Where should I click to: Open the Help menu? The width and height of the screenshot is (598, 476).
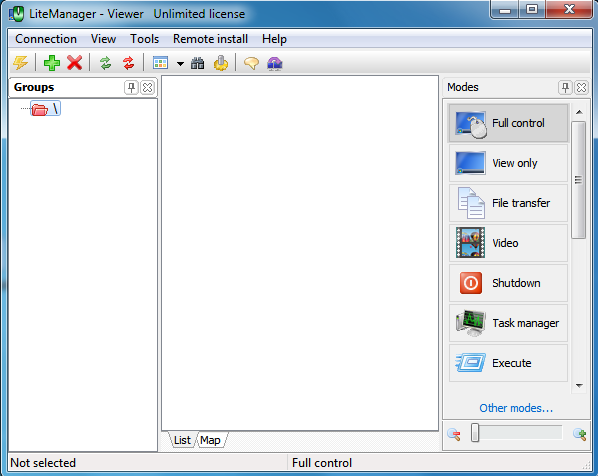(x=274, y=39)
